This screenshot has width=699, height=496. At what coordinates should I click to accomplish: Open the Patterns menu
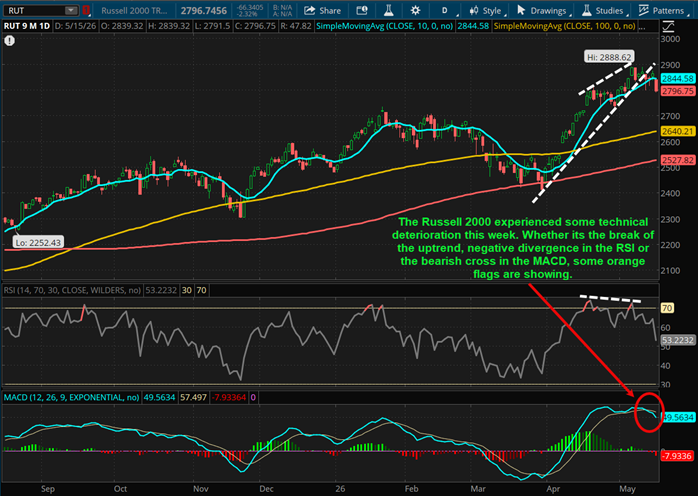[x=662, y=11]
